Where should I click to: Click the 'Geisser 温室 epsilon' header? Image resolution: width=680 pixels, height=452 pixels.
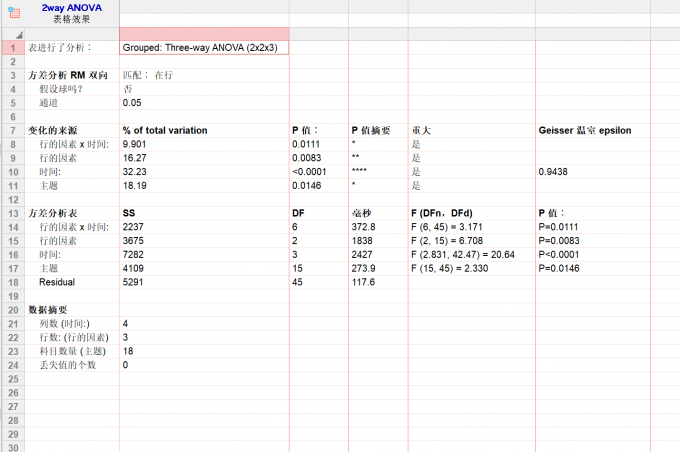(585, 131)
